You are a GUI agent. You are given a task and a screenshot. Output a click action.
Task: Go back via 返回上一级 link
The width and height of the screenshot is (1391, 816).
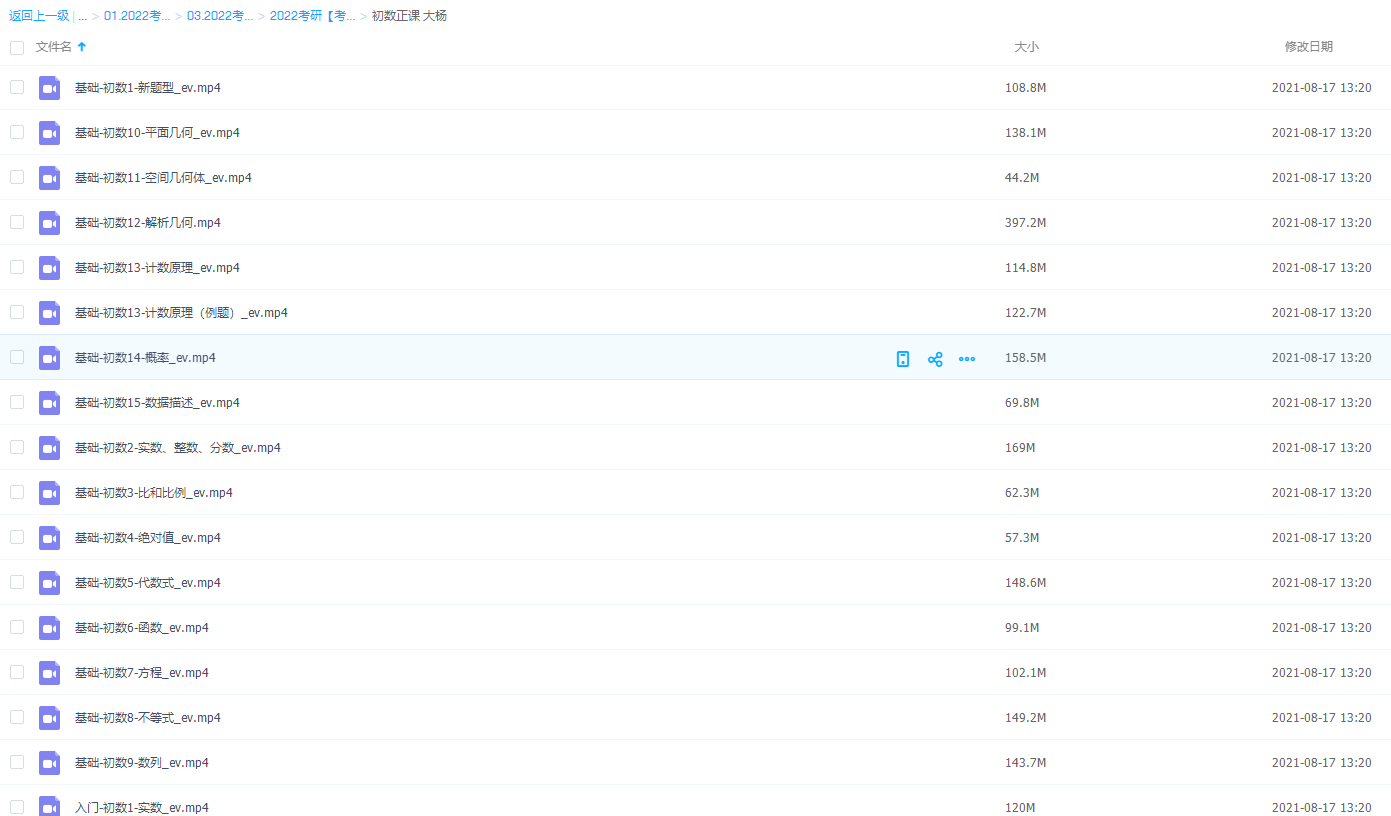tap(38, 16)
